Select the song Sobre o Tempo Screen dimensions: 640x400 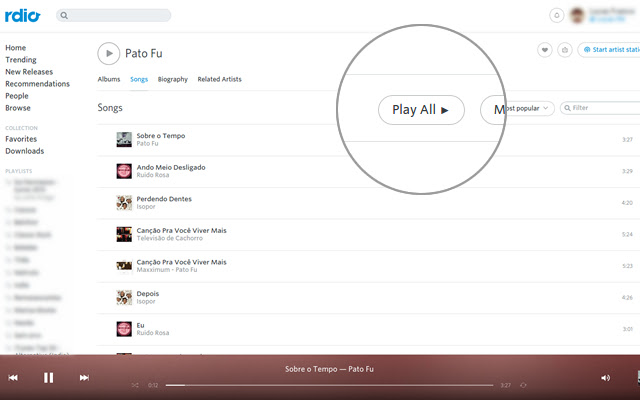click(x=161, y=136)
